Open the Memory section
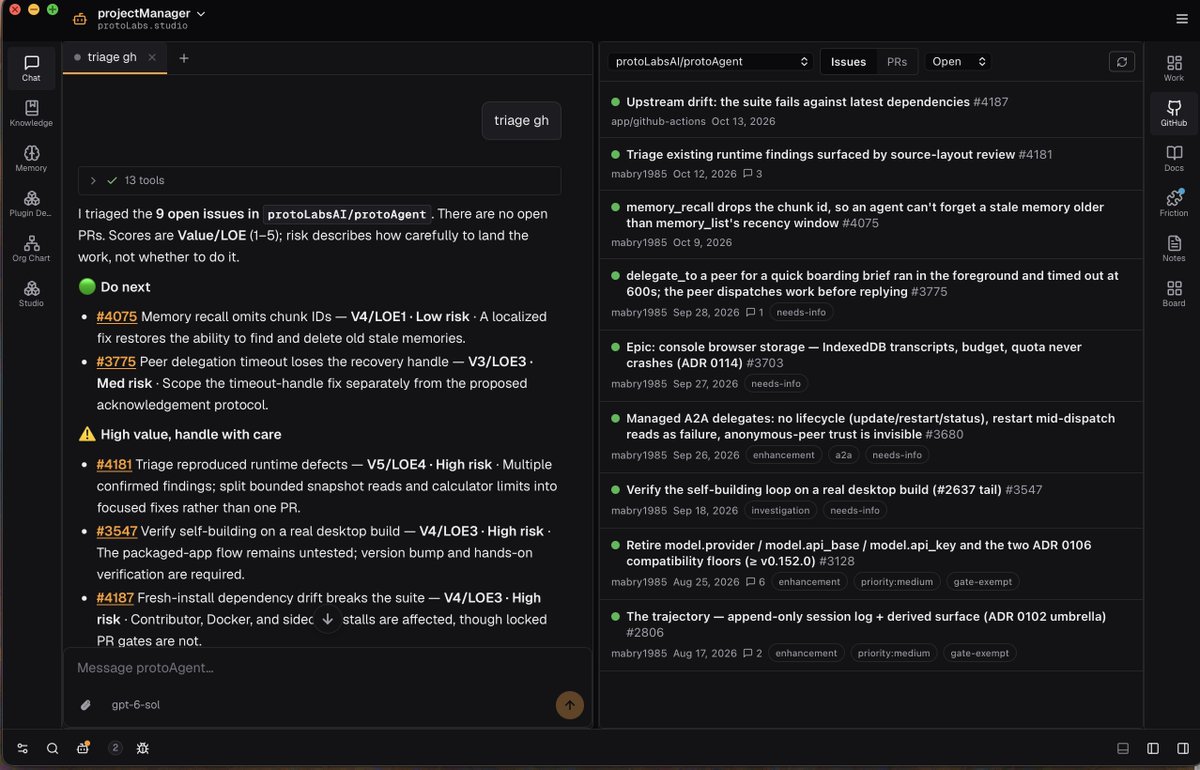 (x=31, y=158)
